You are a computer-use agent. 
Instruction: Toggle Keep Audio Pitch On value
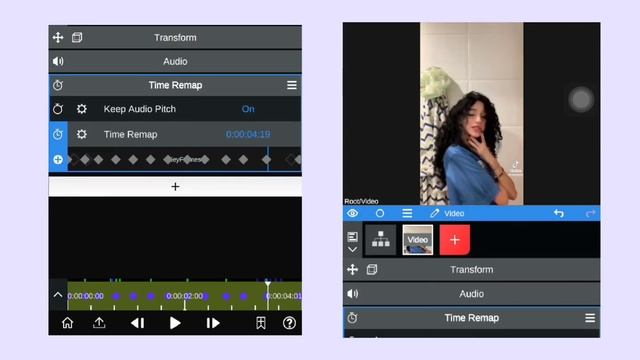click(x=248, y=109)
